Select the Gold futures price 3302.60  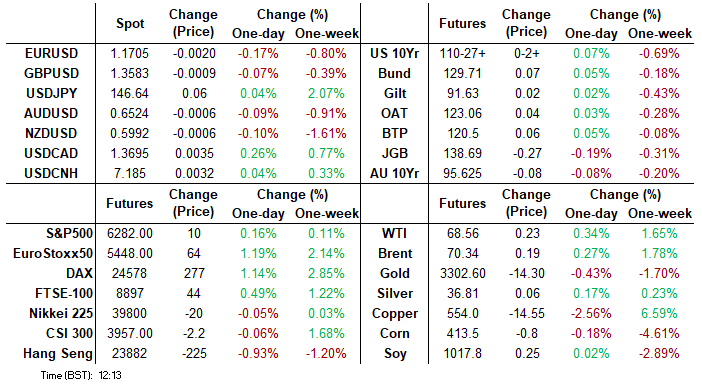tap(462, 273)
